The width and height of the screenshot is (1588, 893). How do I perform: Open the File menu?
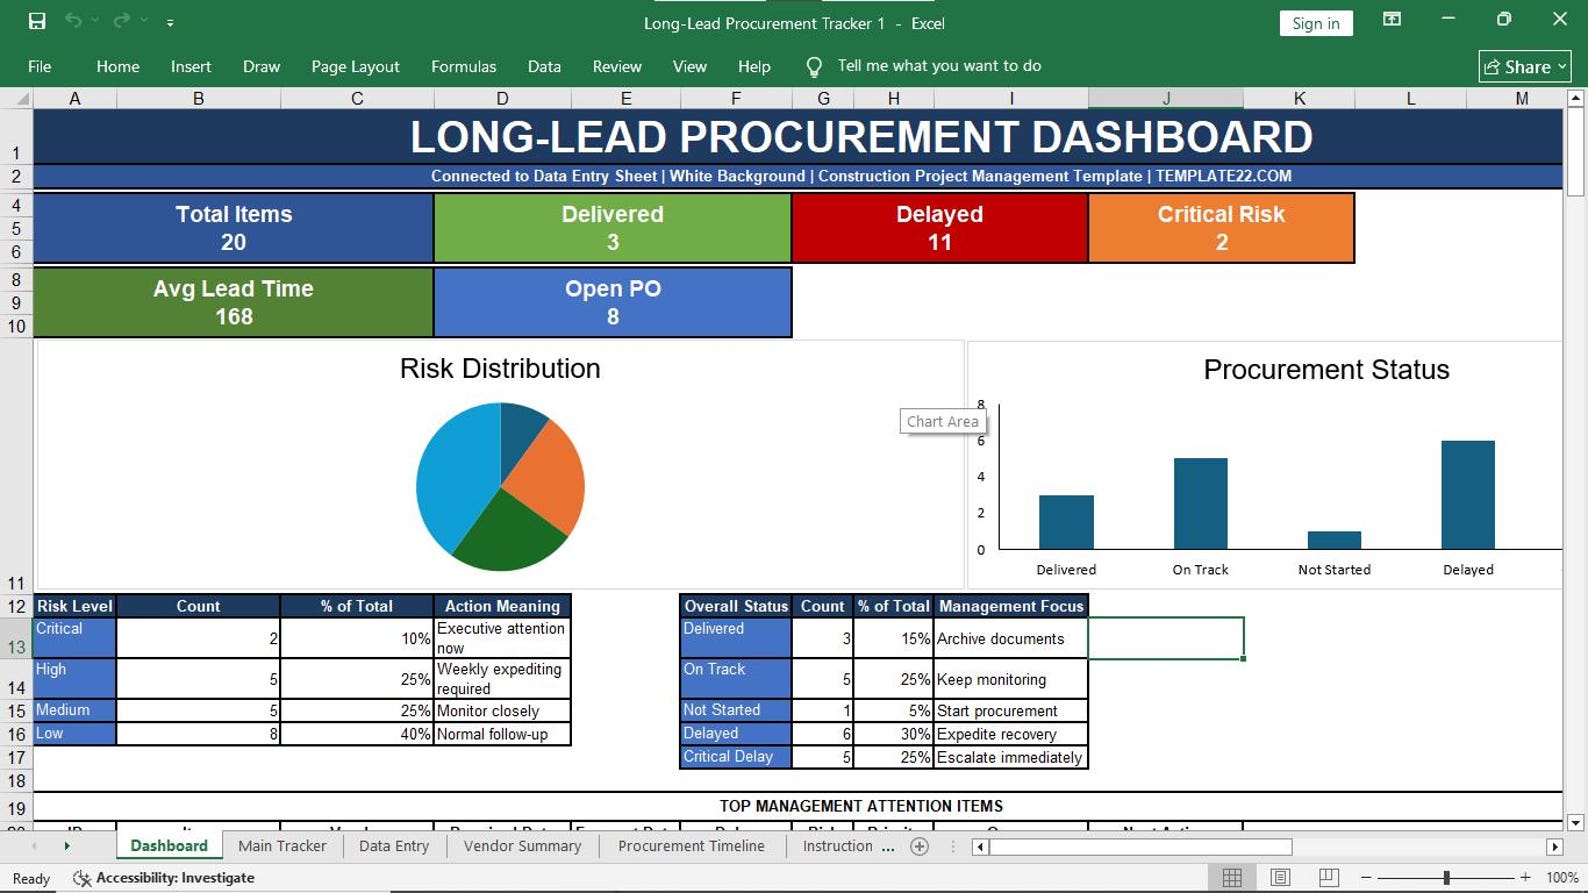40,66
